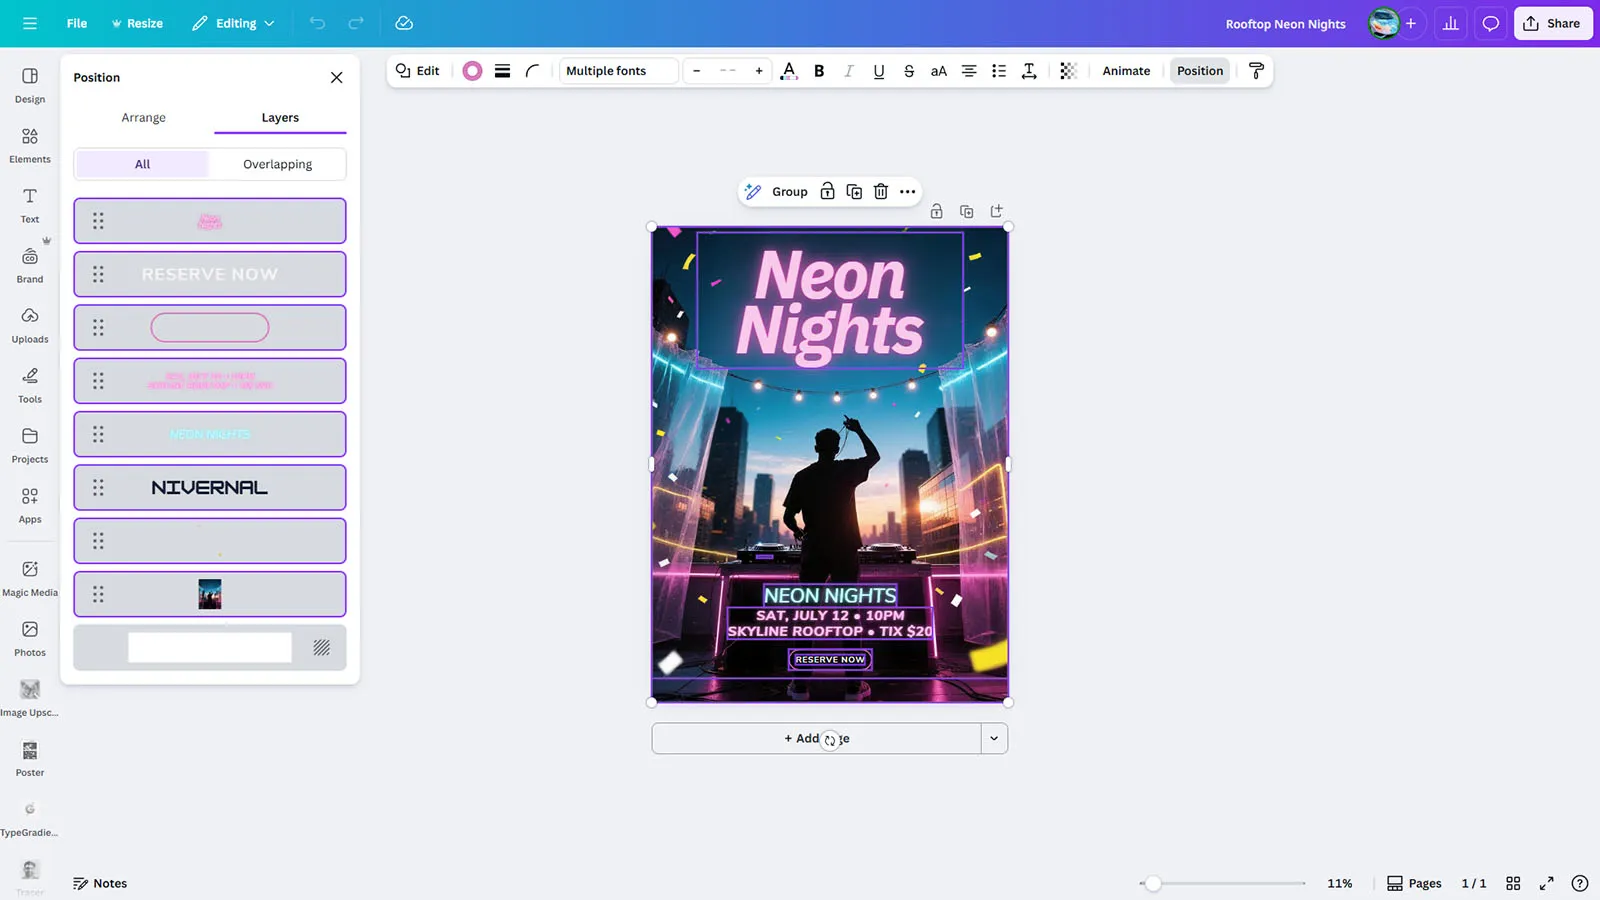
Task: Toggle italic text style
Action: point(849,71)
